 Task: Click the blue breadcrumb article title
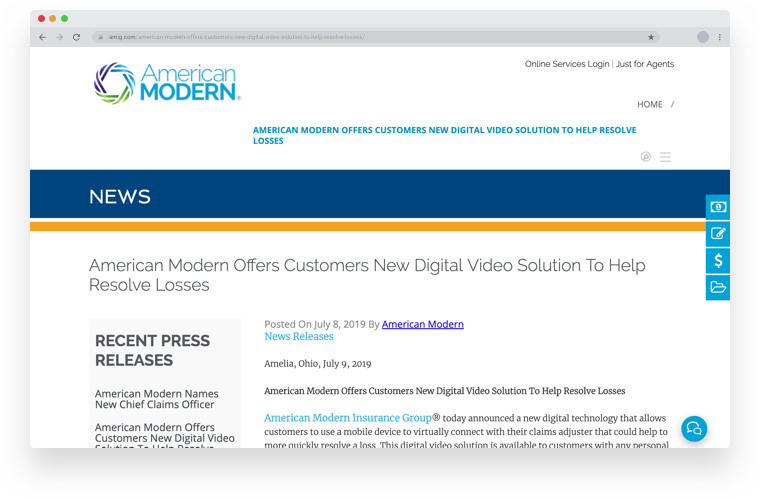coord(444,135)
